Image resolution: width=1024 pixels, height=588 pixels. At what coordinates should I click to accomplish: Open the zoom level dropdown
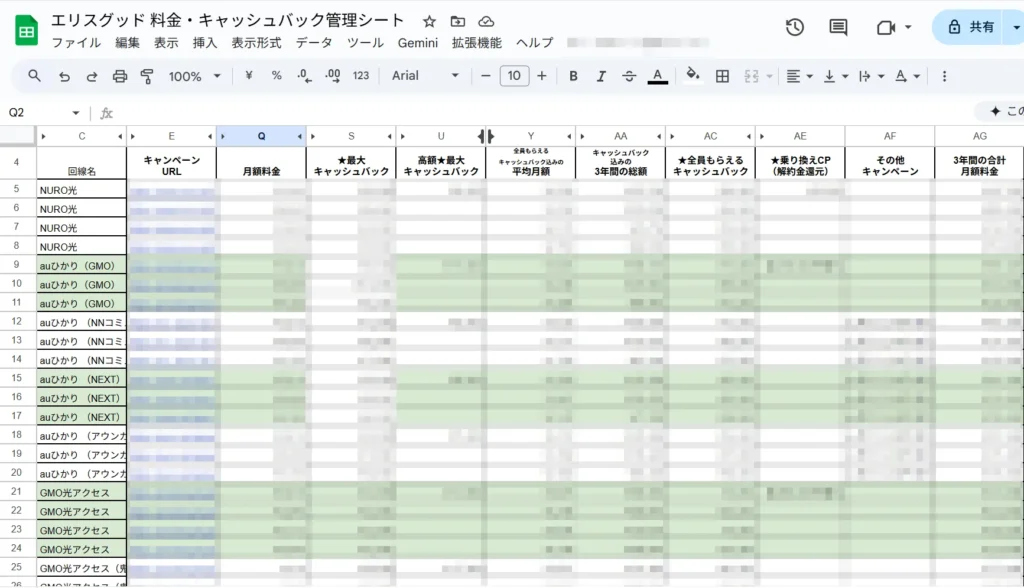click(x=195, y=75)
